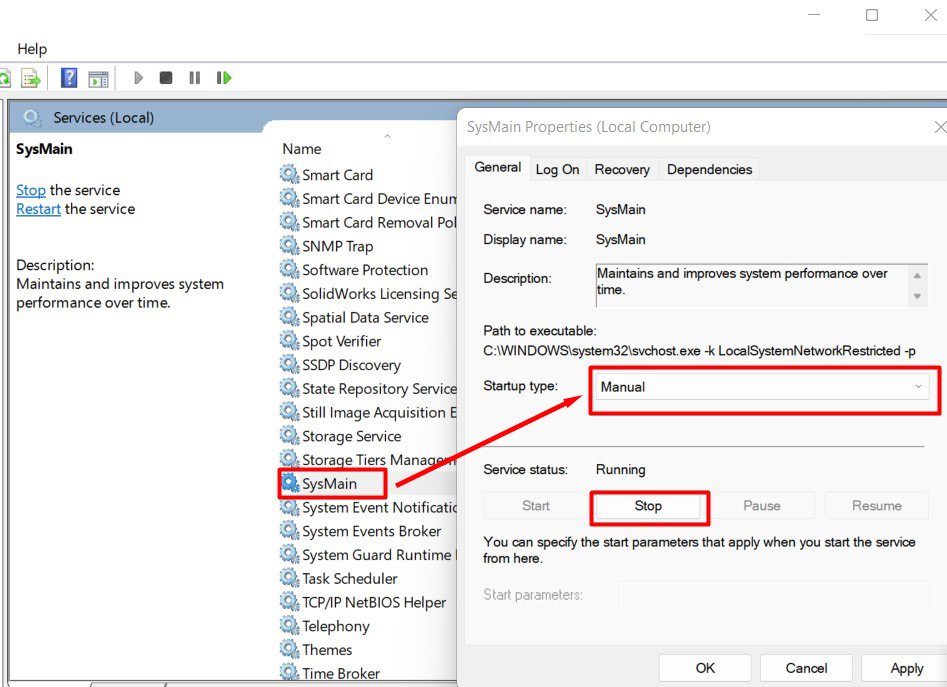947x687 pixels.
Task: Open the Dependencies tab
Action: [709, 170]
